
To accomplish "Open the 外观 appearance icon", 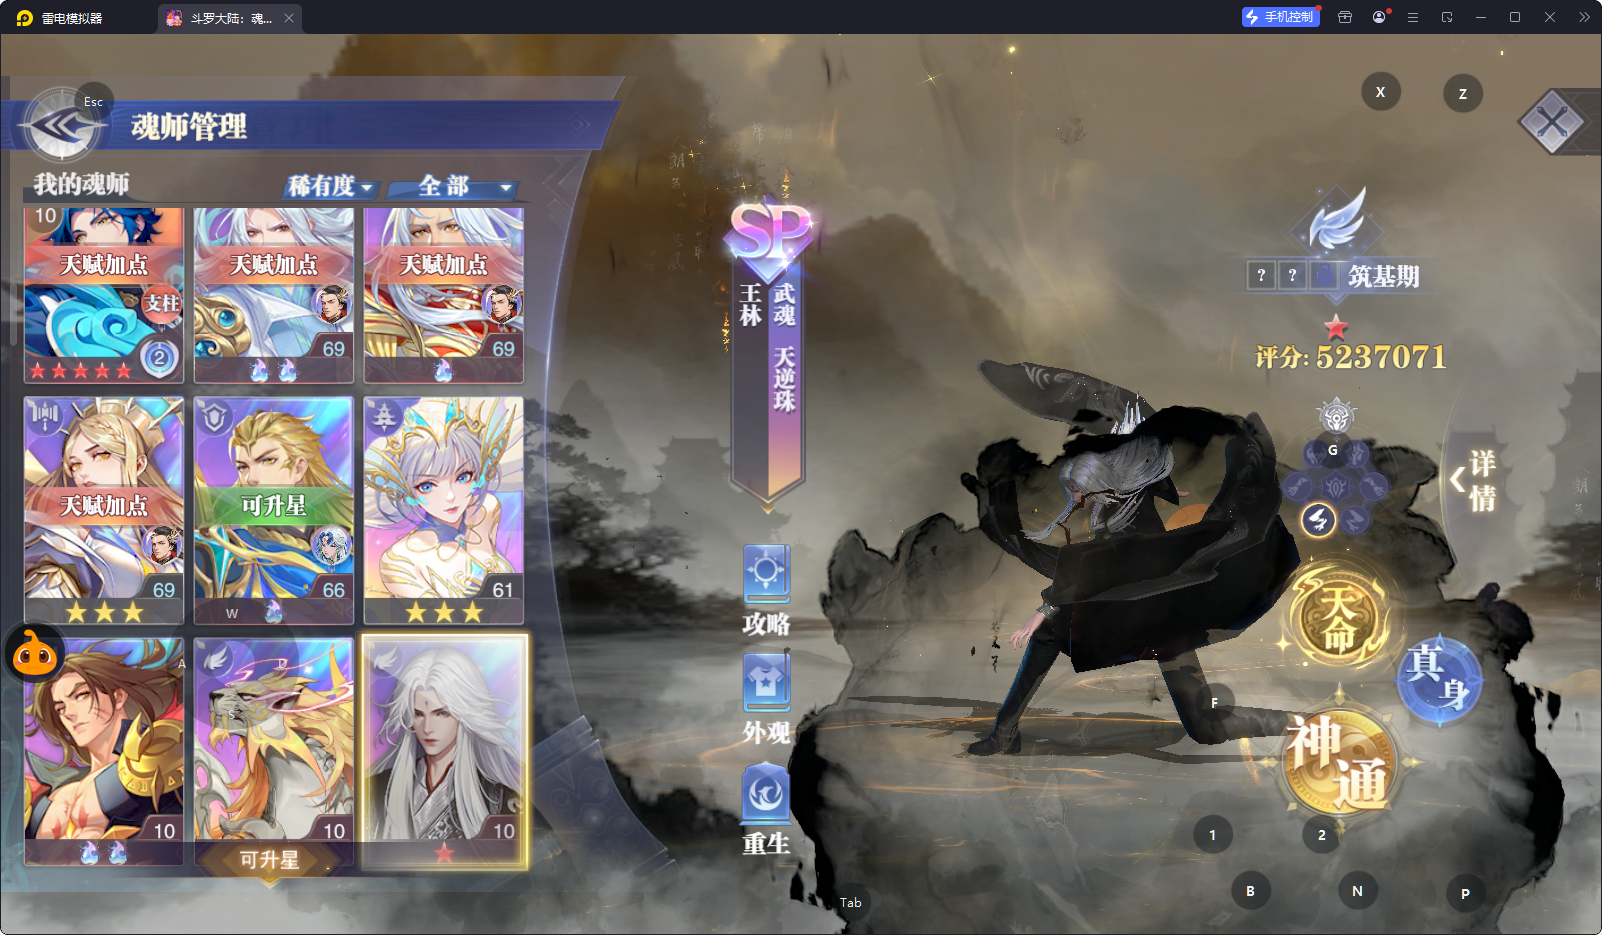I will point(767,699).
